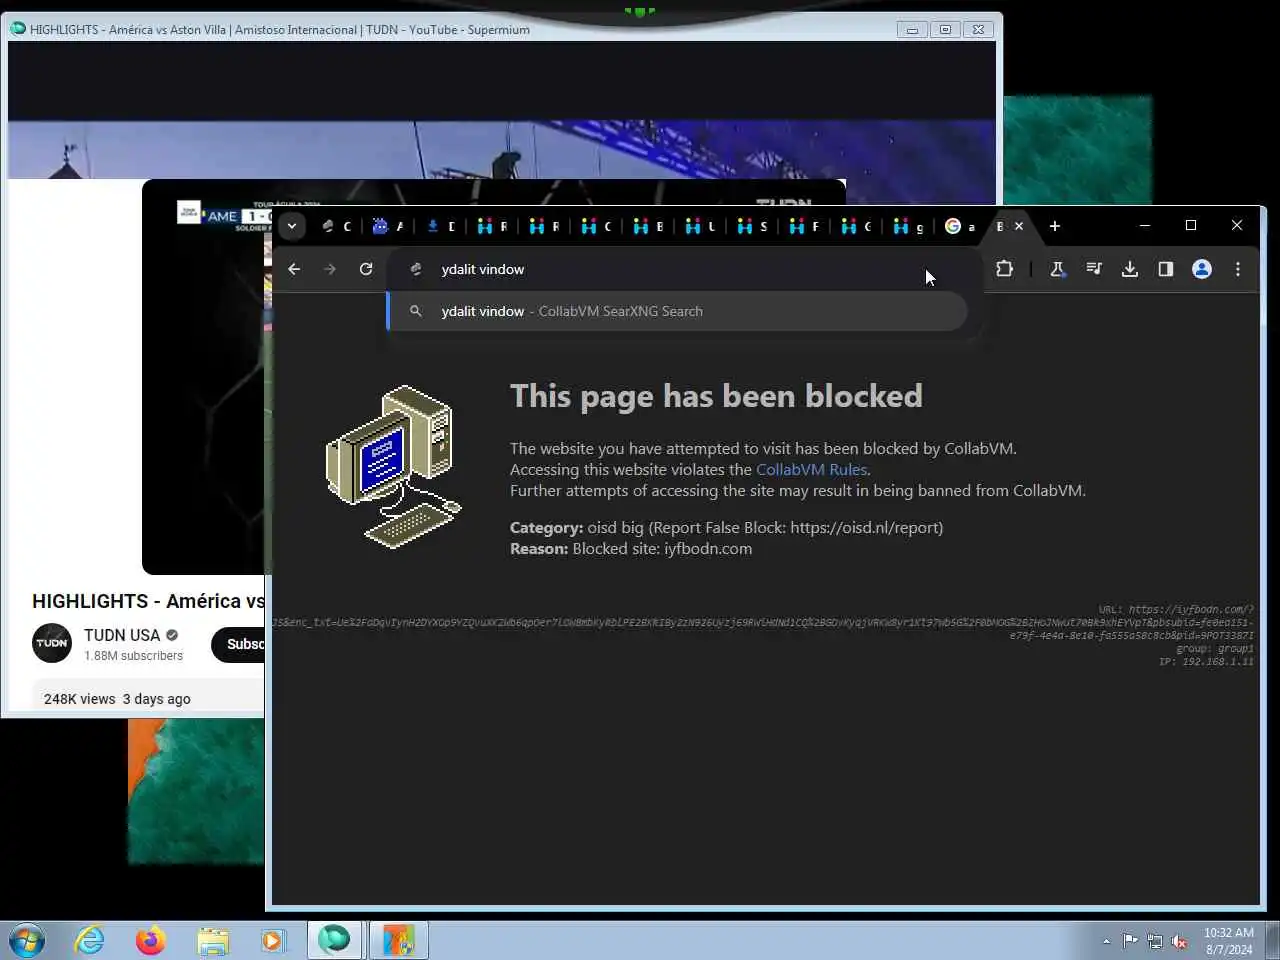Image resolution: width=1280 pixels, height=960 pixels.
Task: Click the 'Reason: Blocked site: iyfbodn.com' line
Action: pyautogui.click(x=631, y=548)
